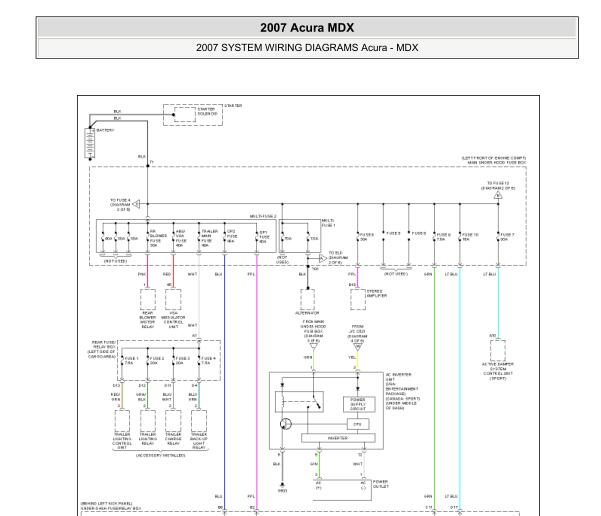The width and height of the screenshot is (601, 516).
Task: Click the 'MAIN UNDER-HOOD FUSE BOX' label
Action: coord(497,163)
